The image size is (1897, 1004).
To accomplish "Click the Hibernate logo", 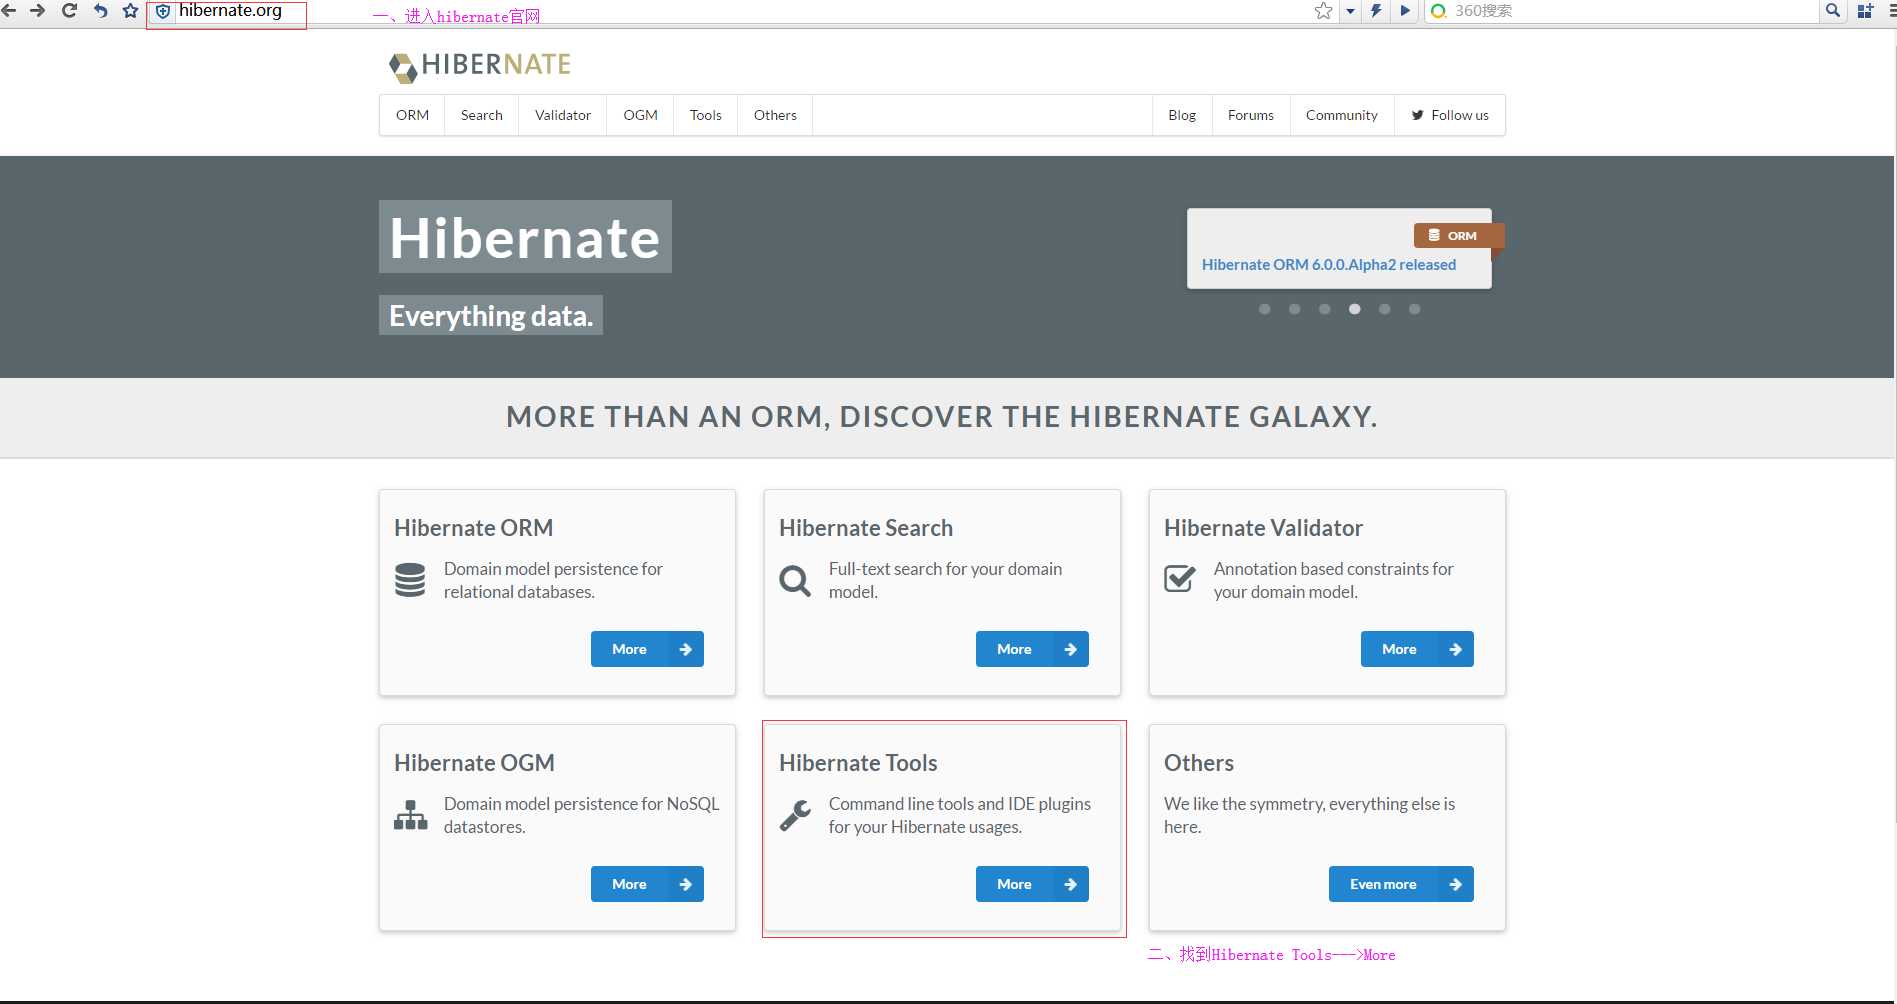I will tap(480, 66).
